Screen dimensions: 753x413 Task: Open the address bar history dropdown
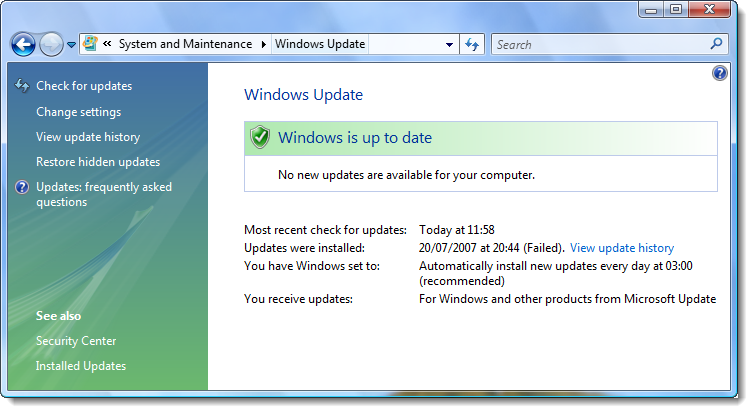(449, 45)
